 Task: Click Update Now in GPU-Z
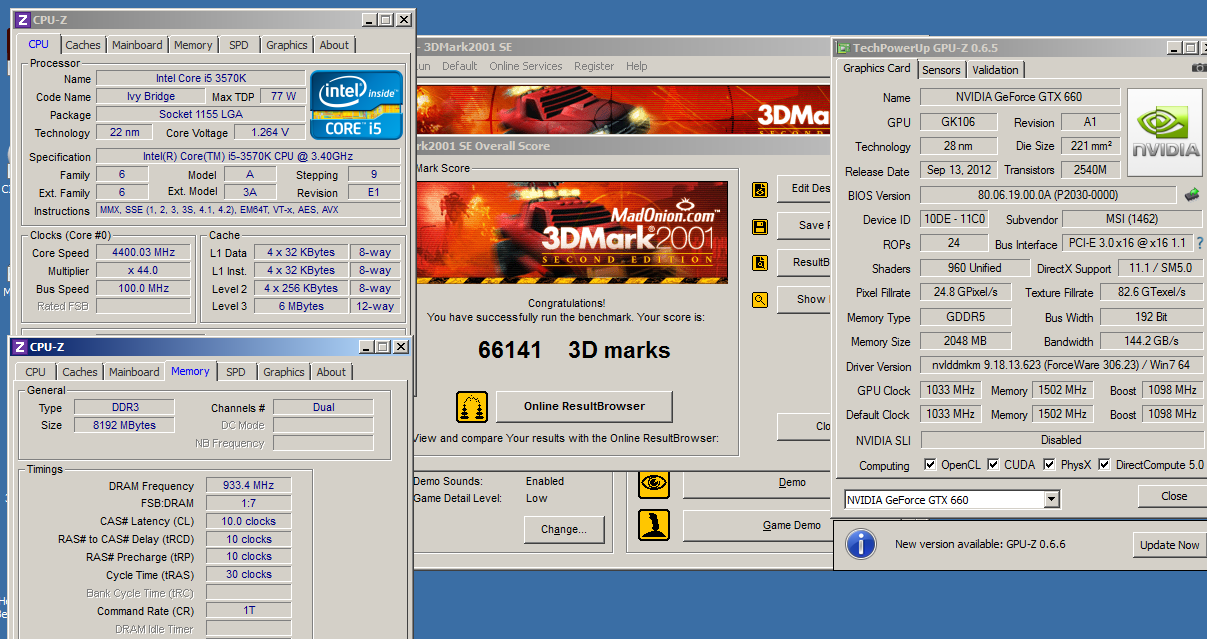point(1169,545)
